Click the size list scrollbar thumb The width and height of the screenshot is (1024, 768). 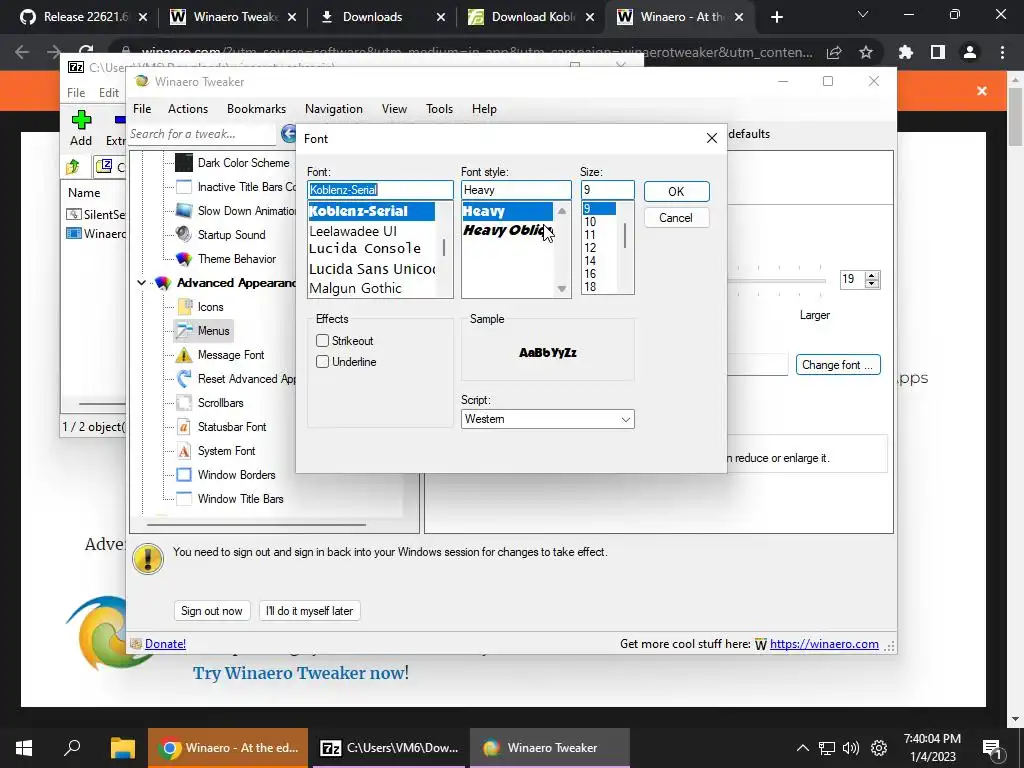[625, 235]
